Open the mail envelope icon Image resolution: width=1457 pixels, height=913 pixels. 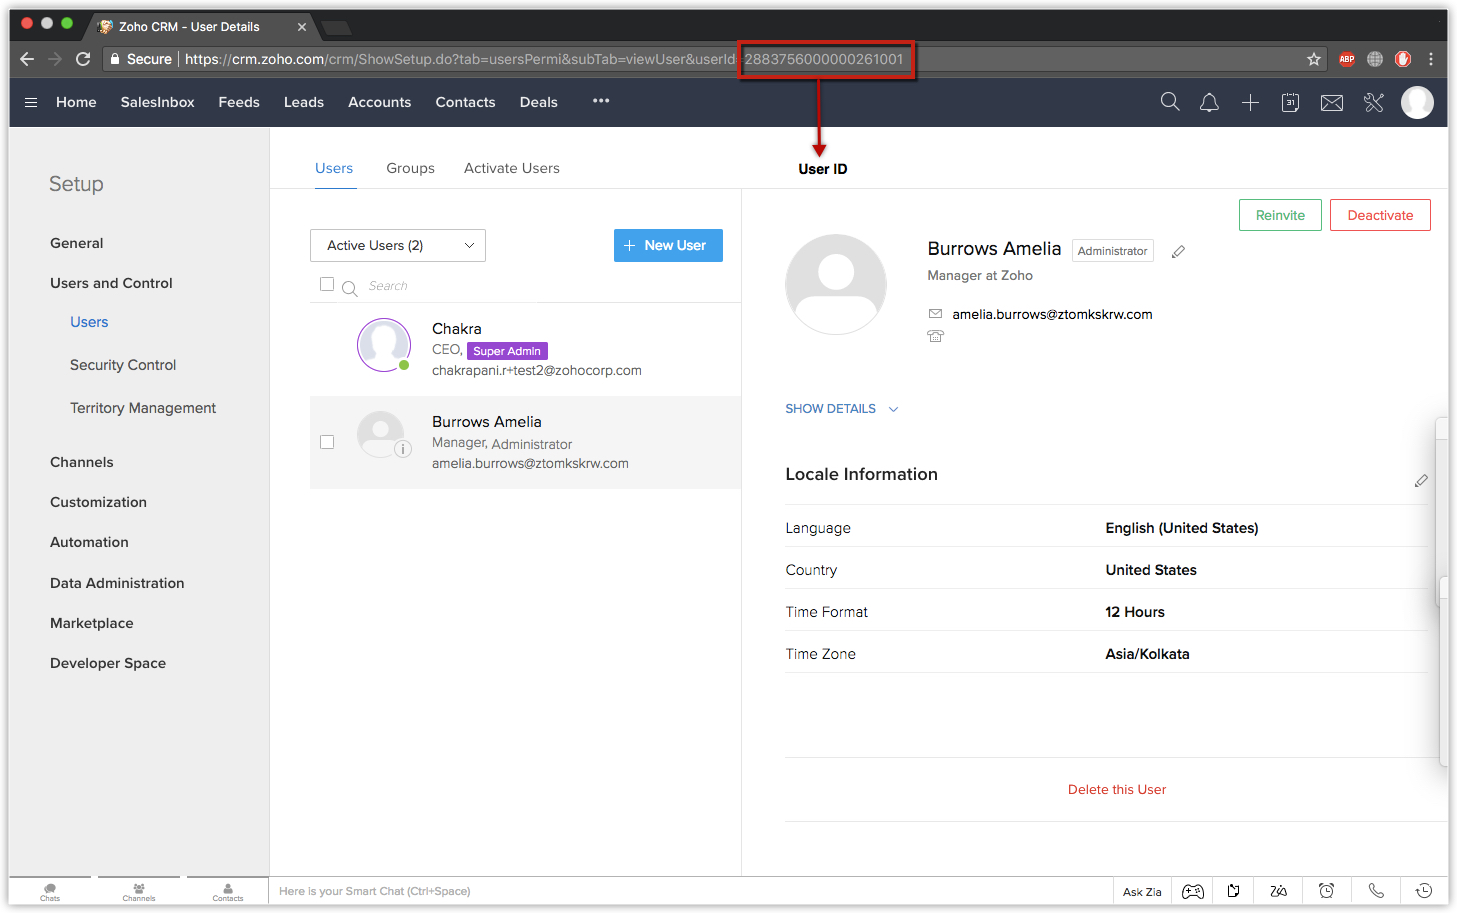(1332, 102)
